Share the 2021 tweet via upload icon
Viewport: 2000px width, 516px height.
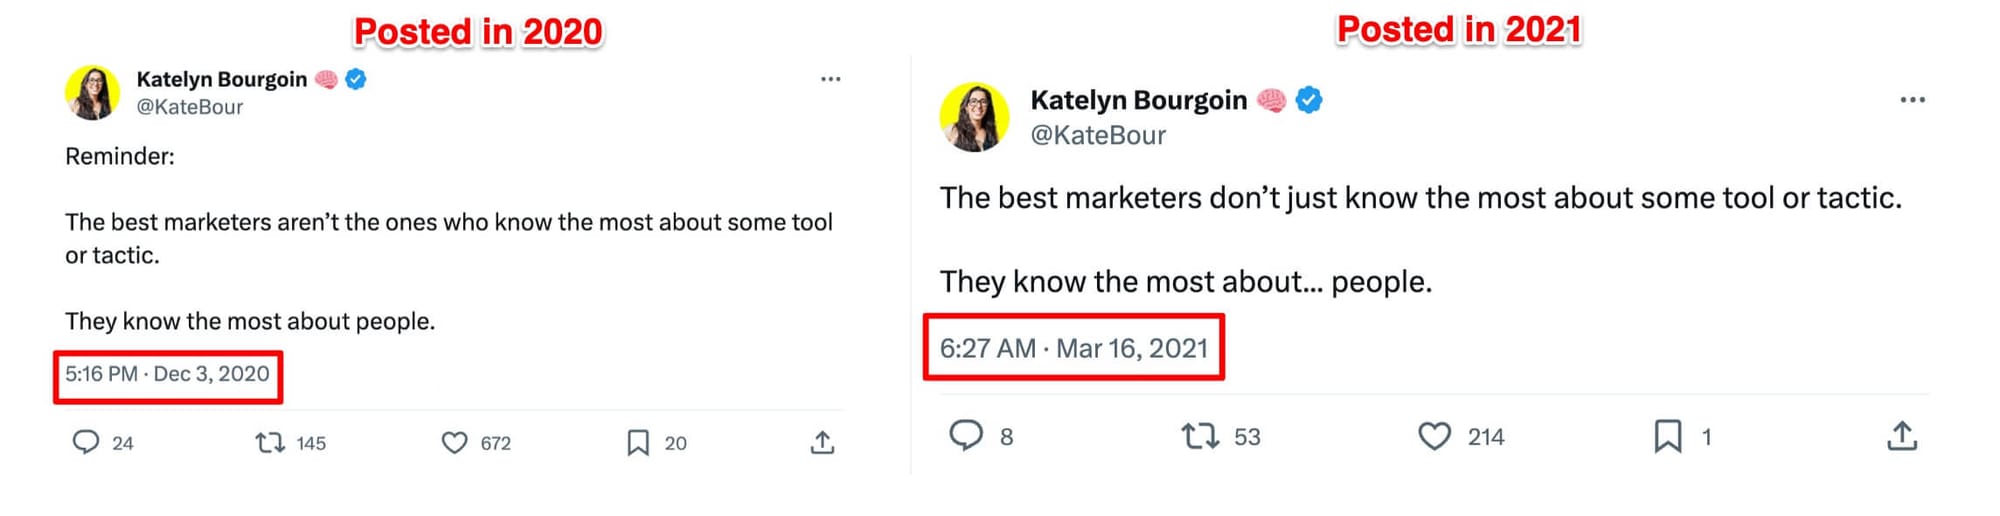pyautogui.click(x=1902, y=436)
